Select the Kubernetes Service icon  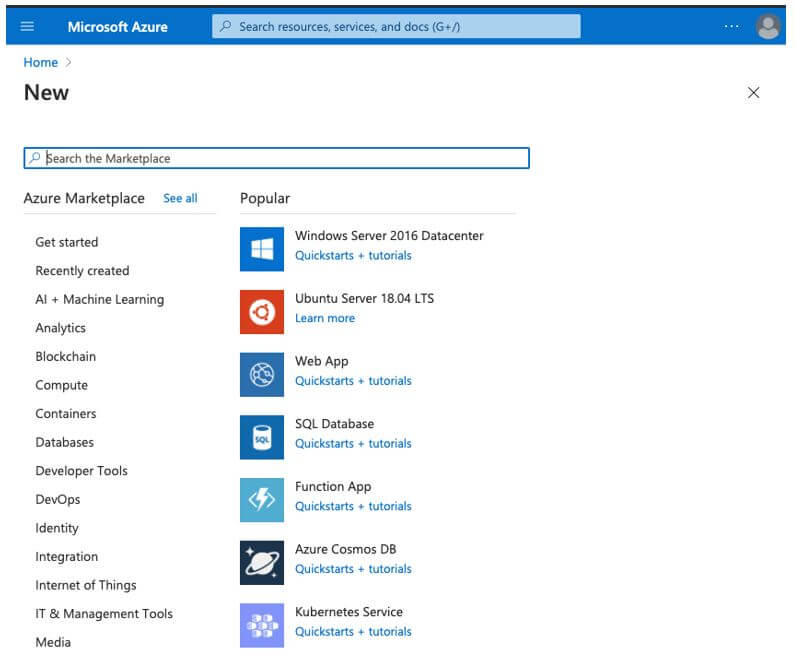[262, 625]
